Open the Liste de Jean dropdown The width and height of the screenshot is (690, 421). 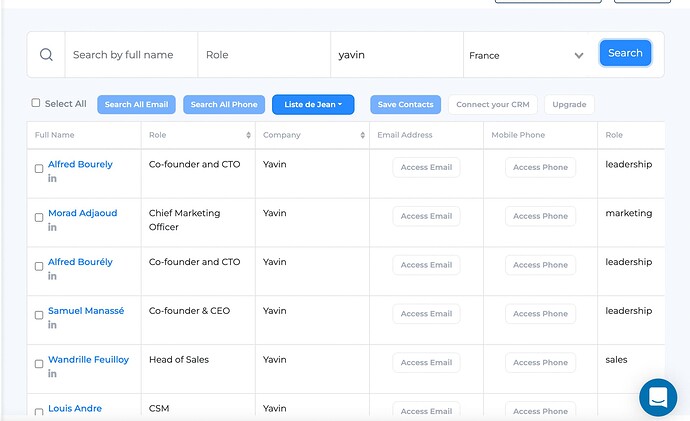tap(313, 105)
